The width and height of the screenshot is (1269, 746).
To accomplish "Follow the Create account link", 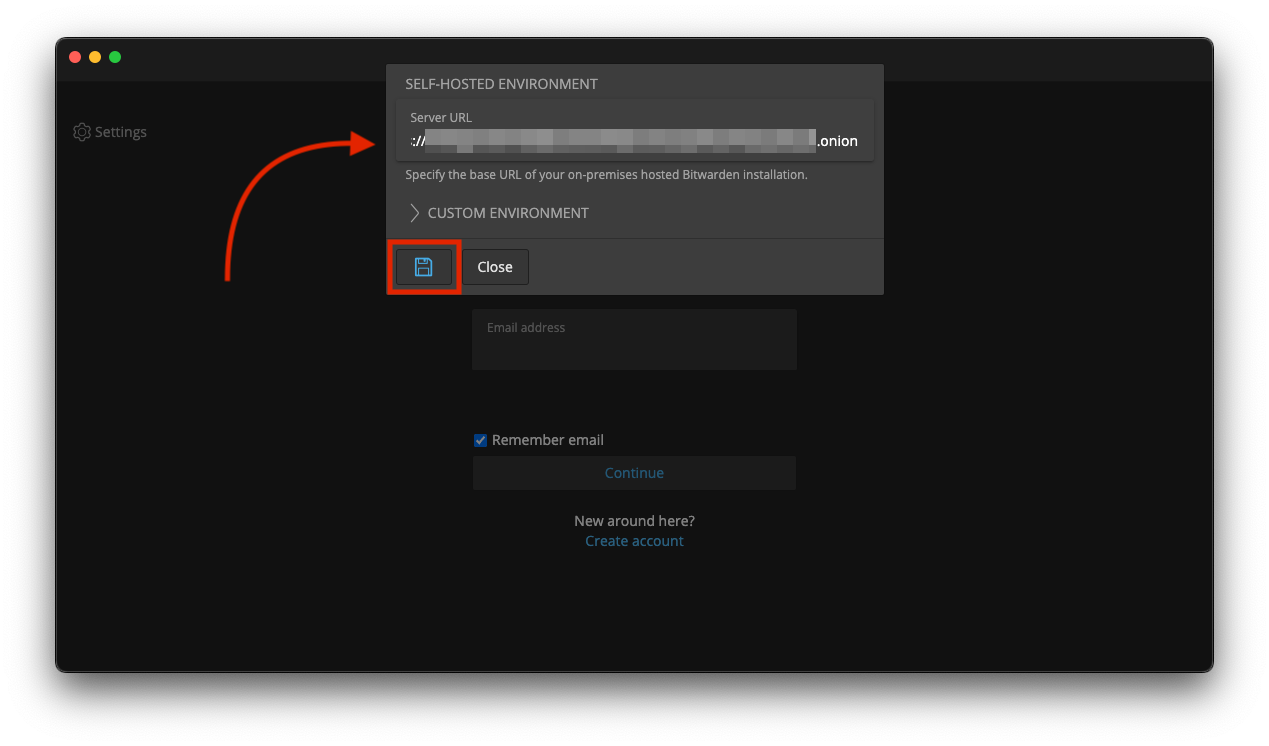I will 634,541.
